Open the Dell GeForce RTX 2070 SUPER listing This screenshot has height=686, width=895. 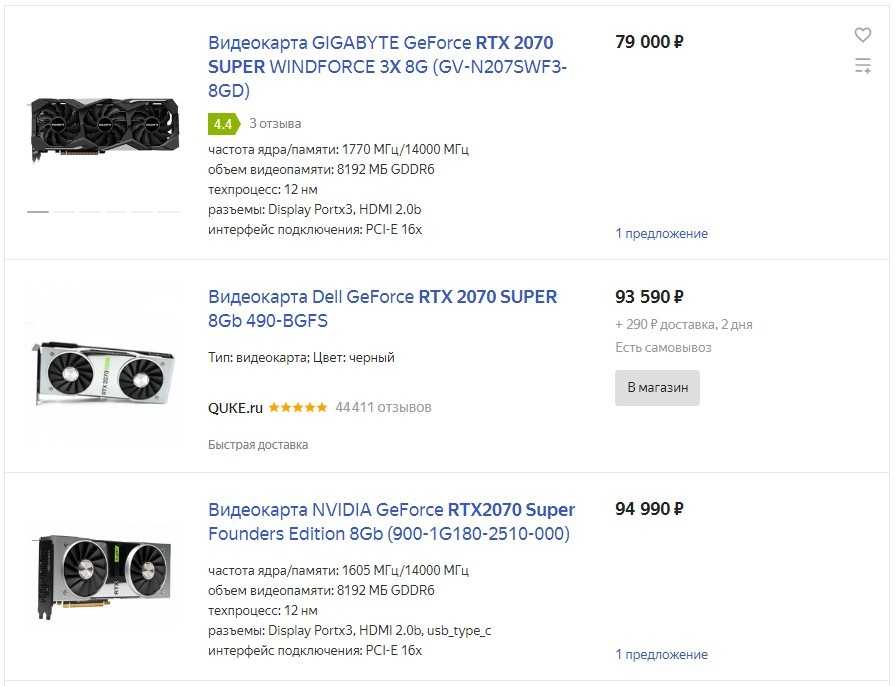(x=382, y=308)
